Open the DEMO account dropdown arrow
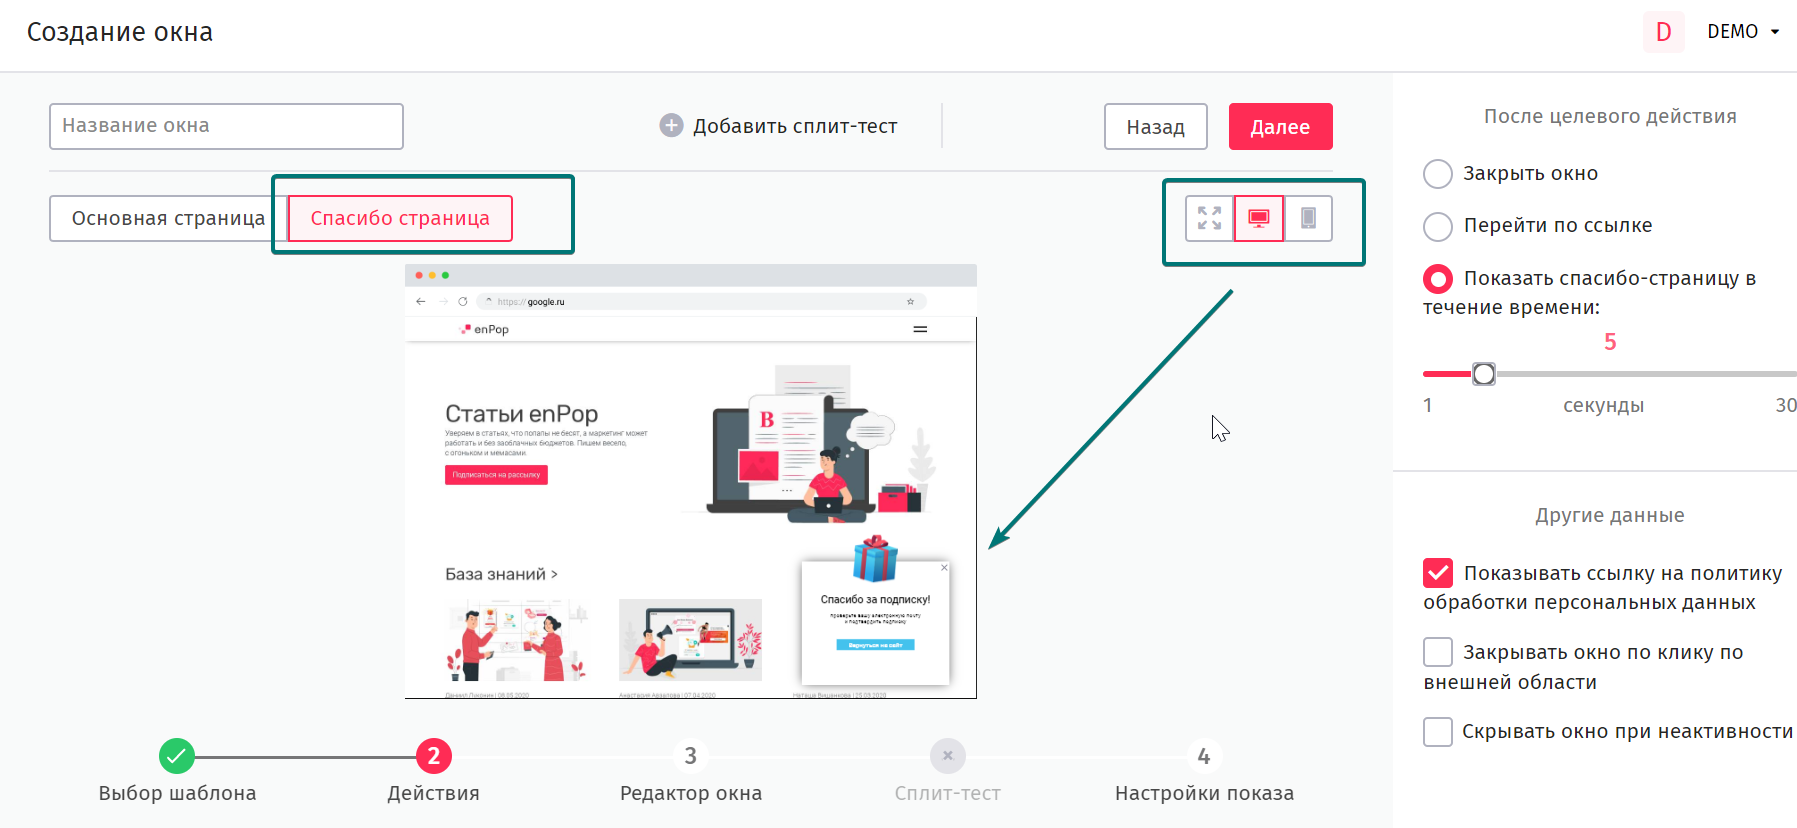The image size is (1797, 828). (1775, 32)
